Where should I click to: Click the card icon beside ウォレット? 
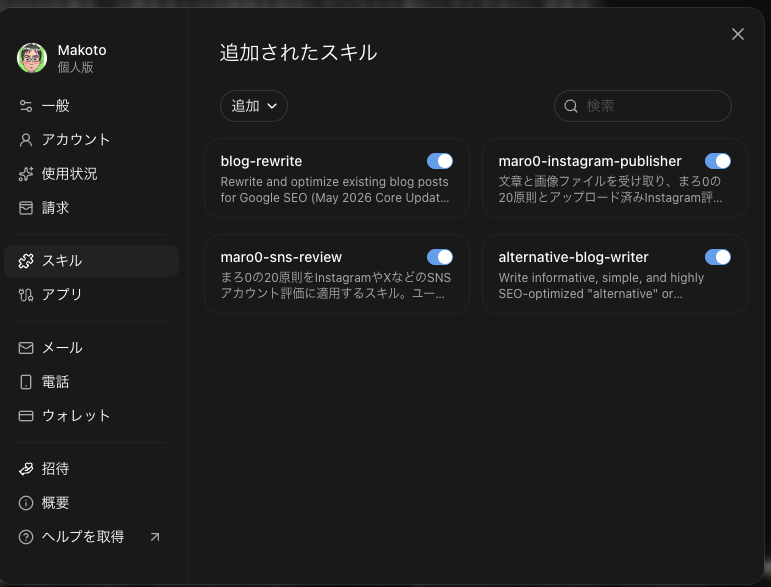(x=26, y=416)
